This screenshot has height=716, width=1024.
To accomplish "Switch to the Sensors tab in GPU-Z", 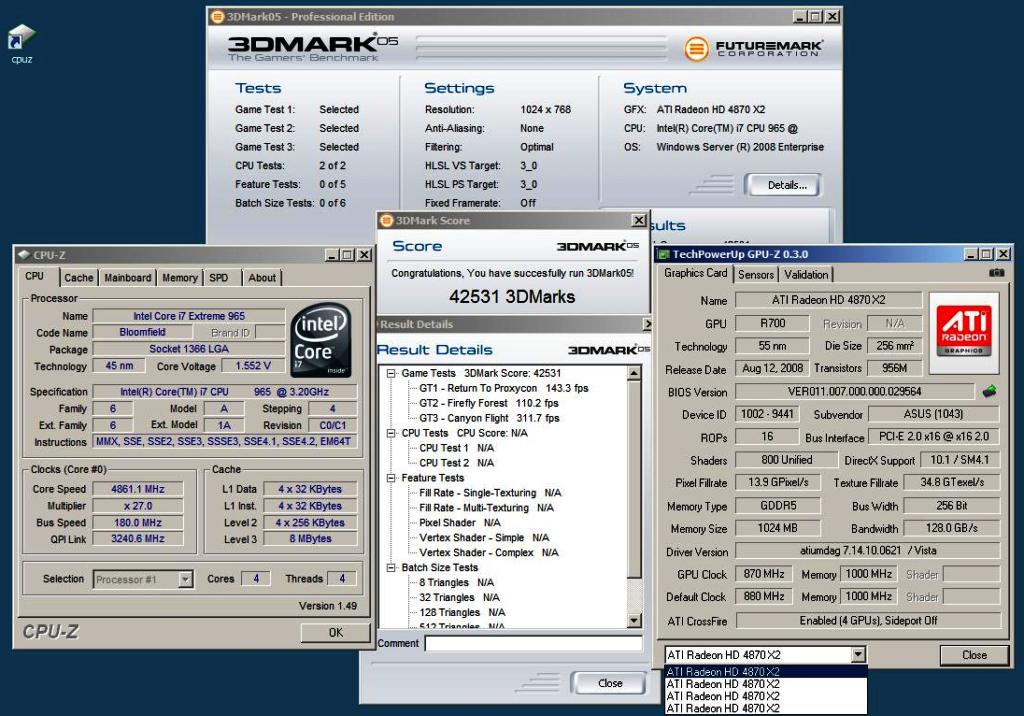I will point(756,275).
